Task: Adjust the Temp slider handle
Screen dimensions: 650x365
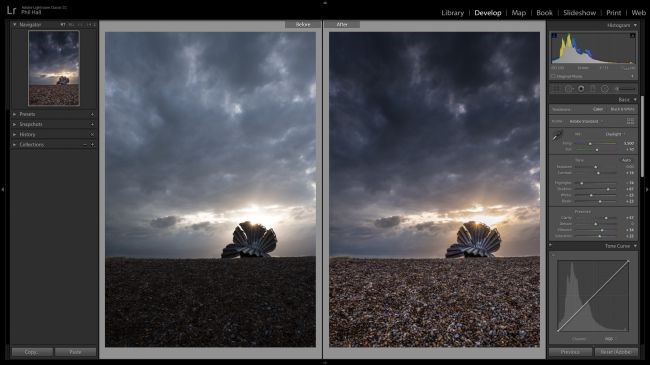Action: pos(590,144)
